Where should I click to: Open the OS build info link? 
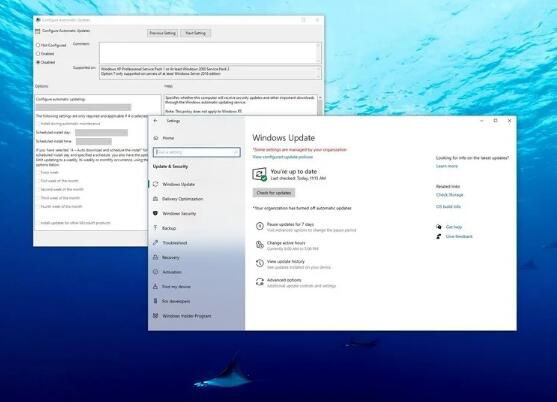tap(448, 206)
